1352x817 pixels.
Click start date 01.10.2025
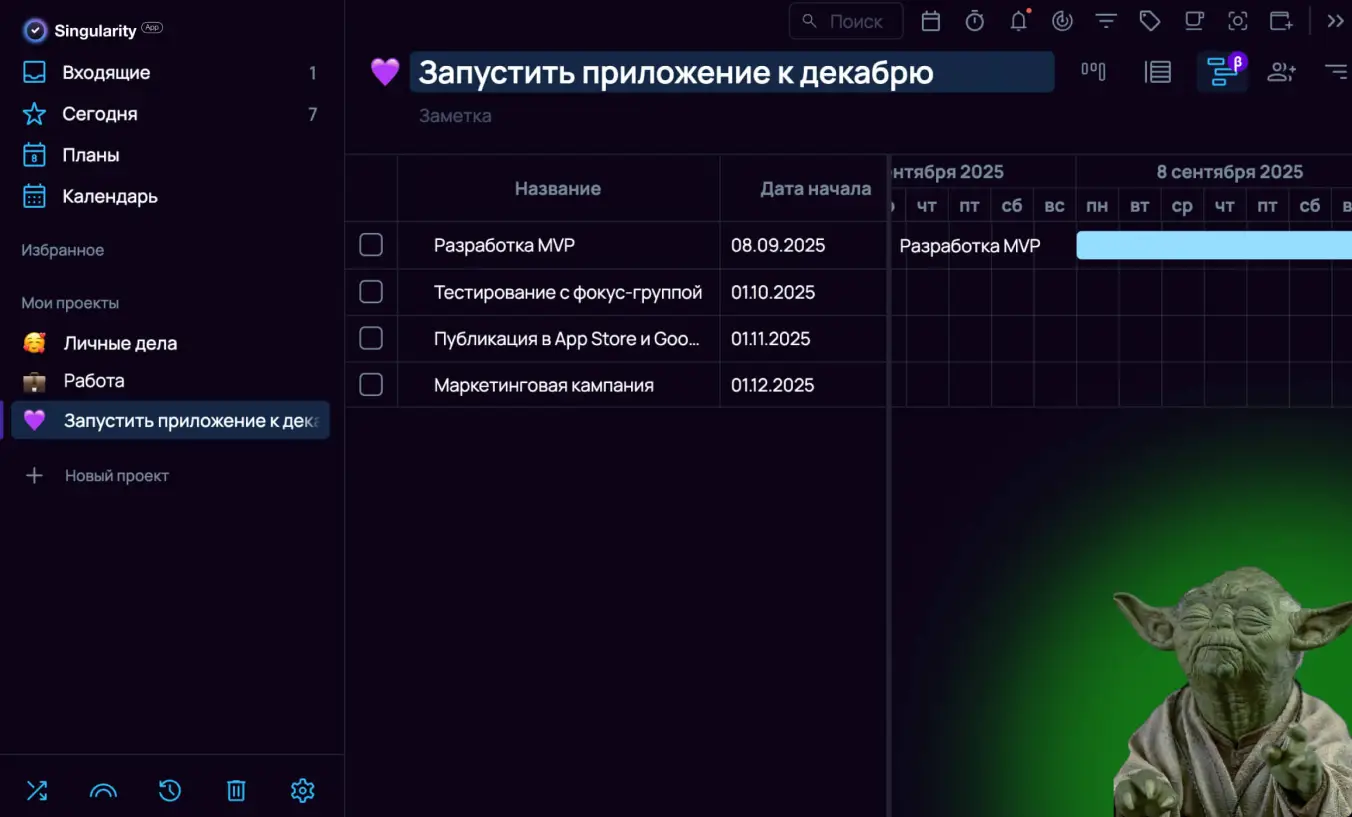click(773, 292)
